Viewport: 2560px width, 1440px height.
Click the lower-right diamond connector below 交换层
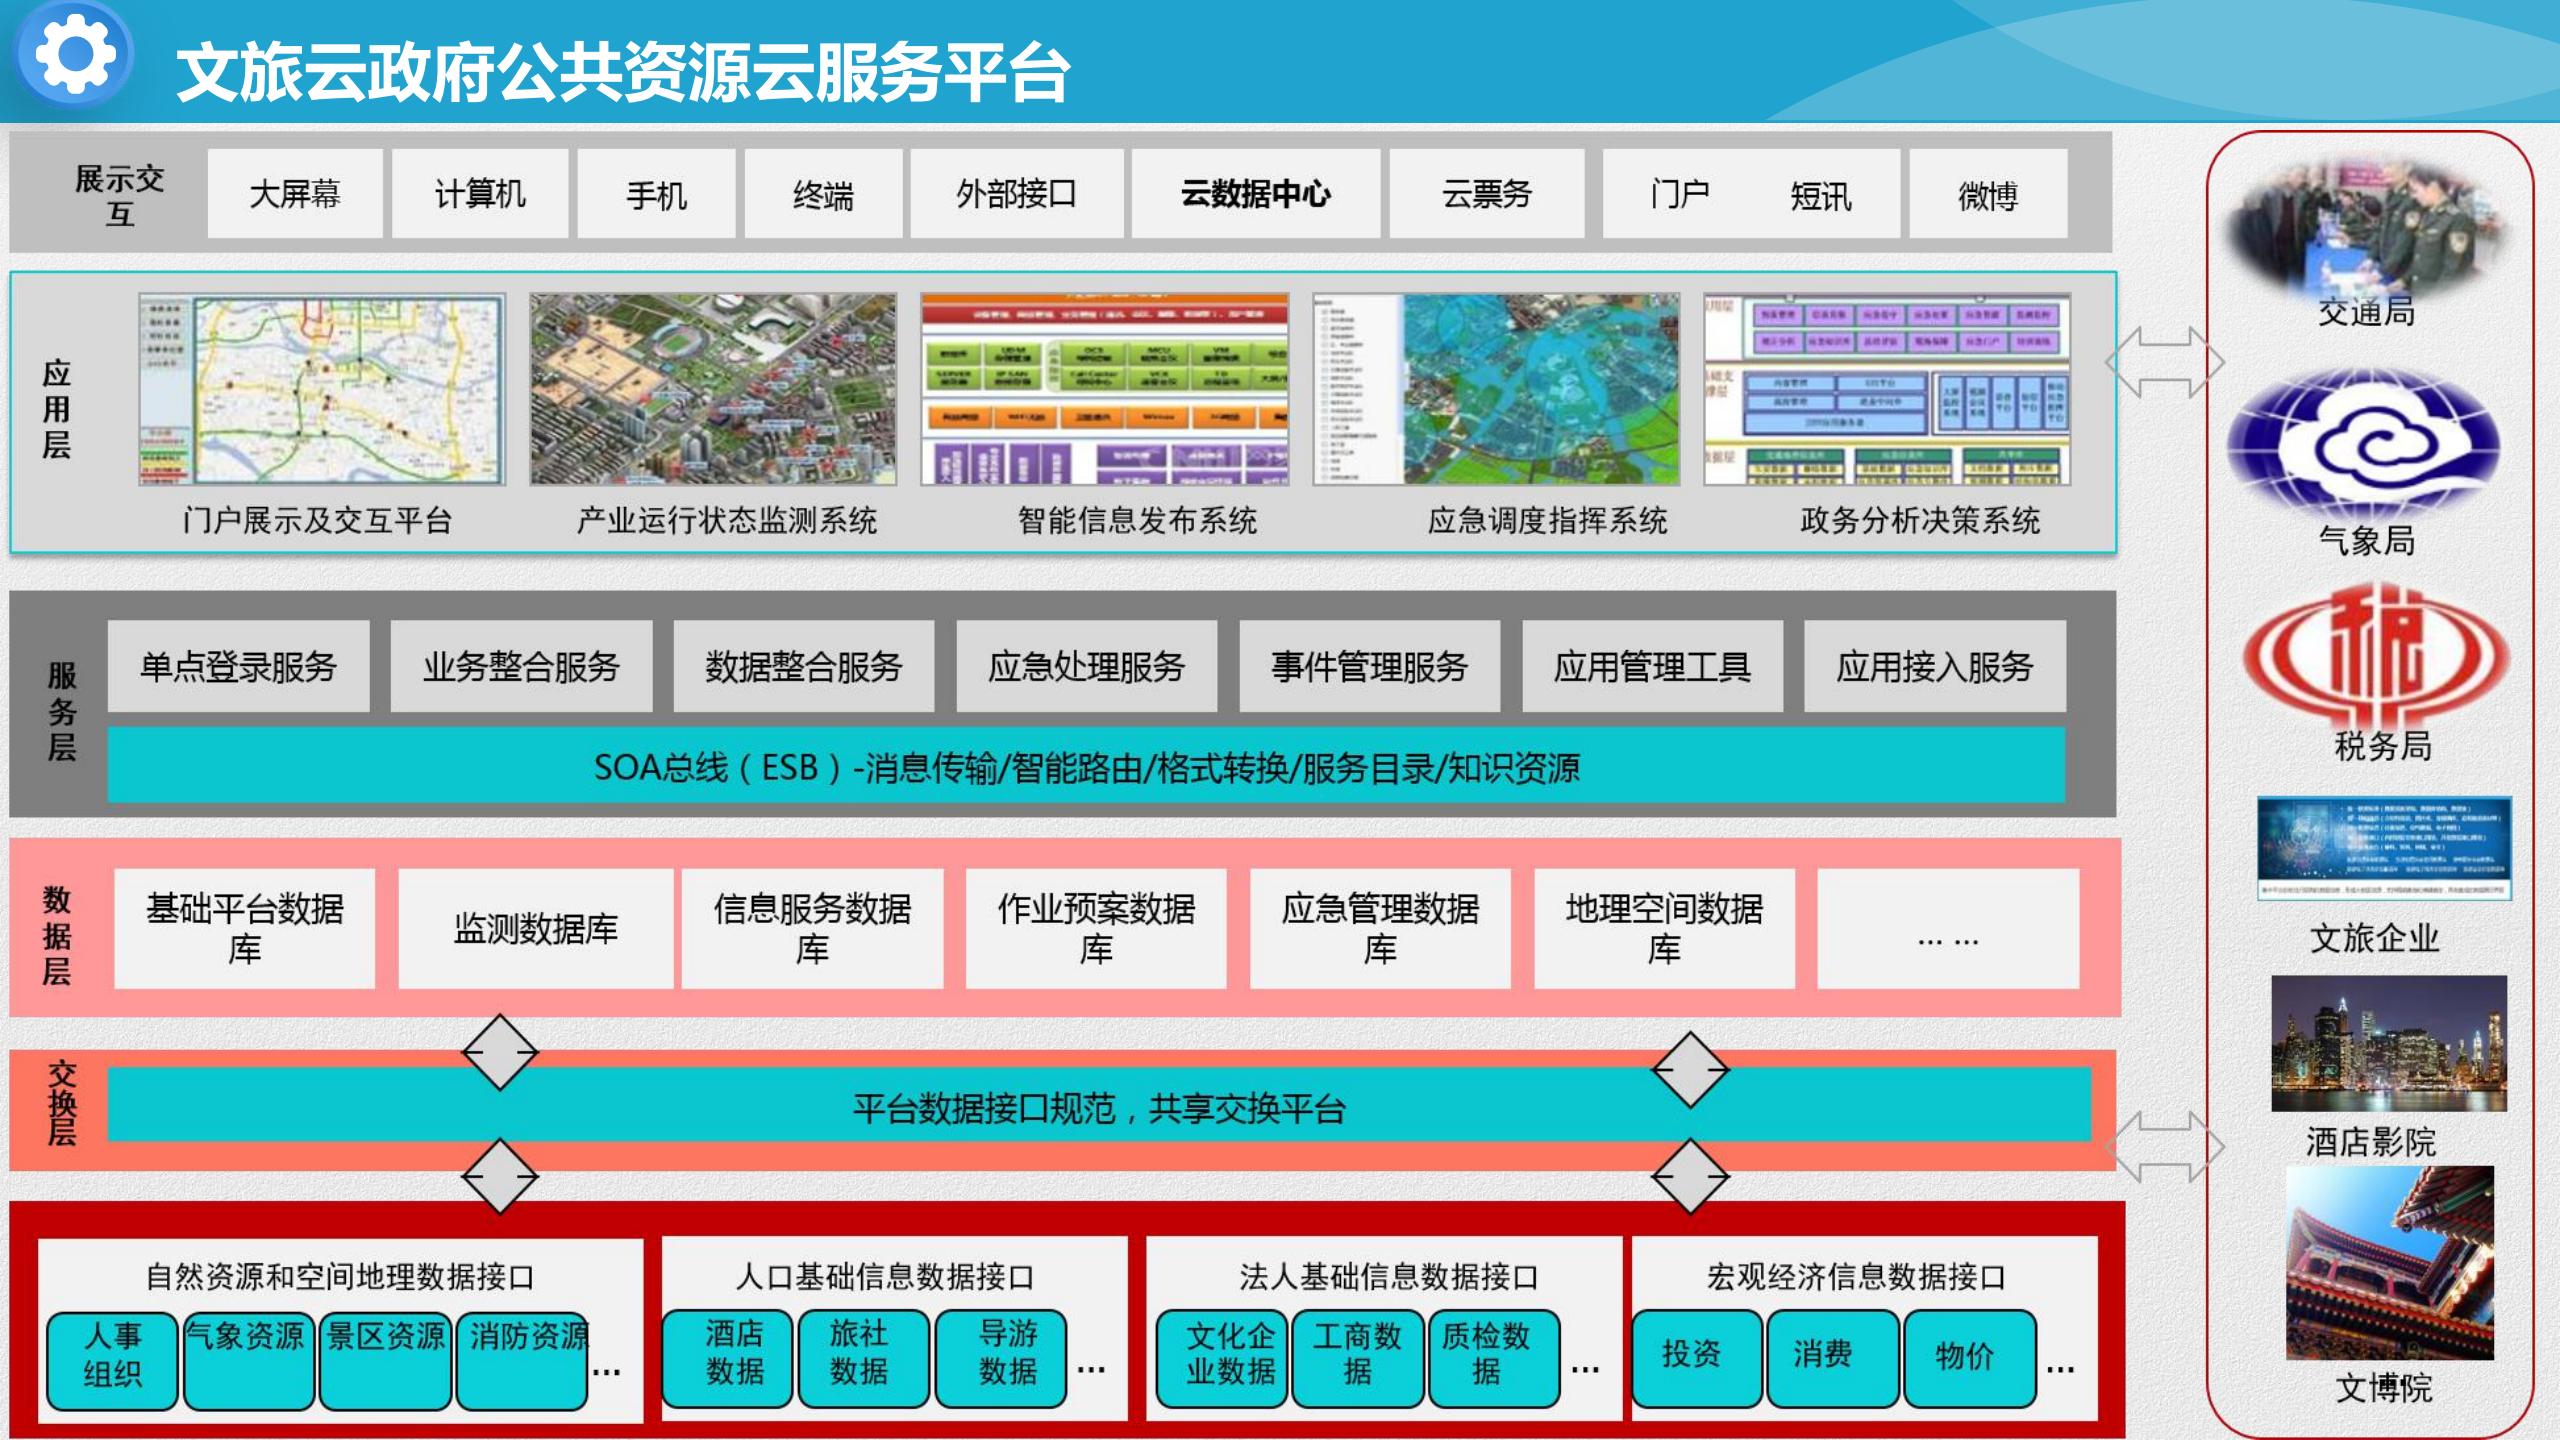[1690, 1176]
